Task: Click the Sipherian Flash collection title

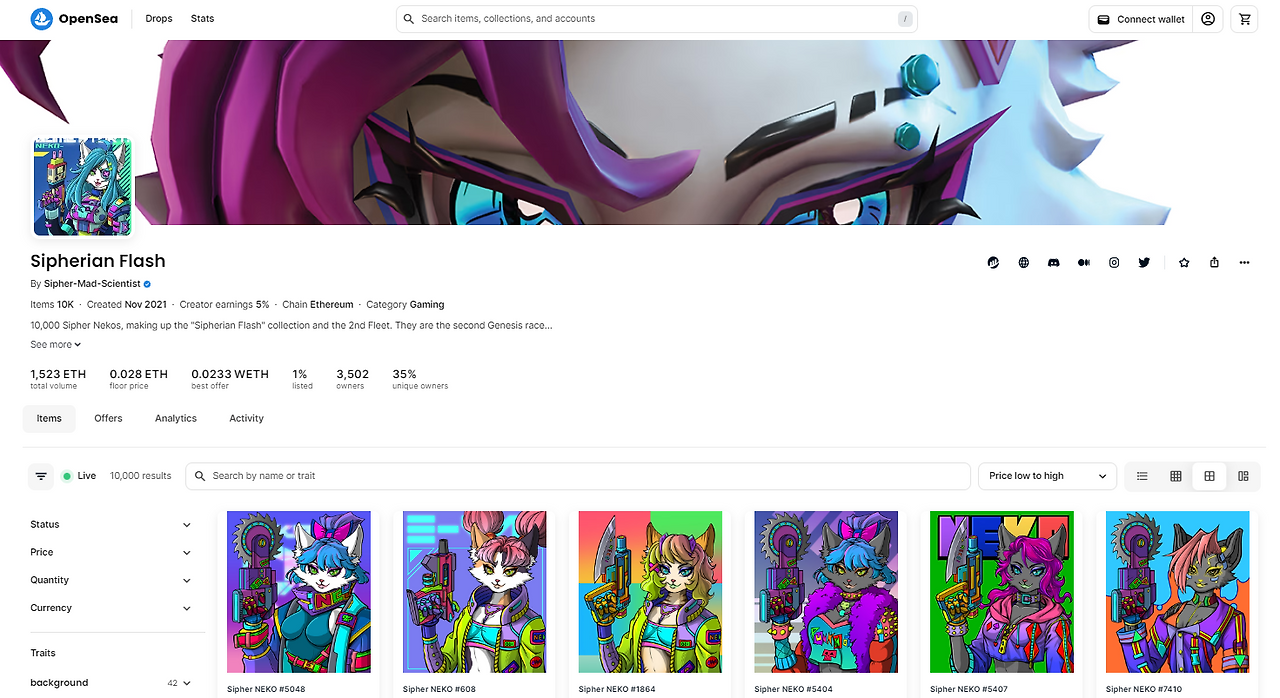Action: point(98,261)
